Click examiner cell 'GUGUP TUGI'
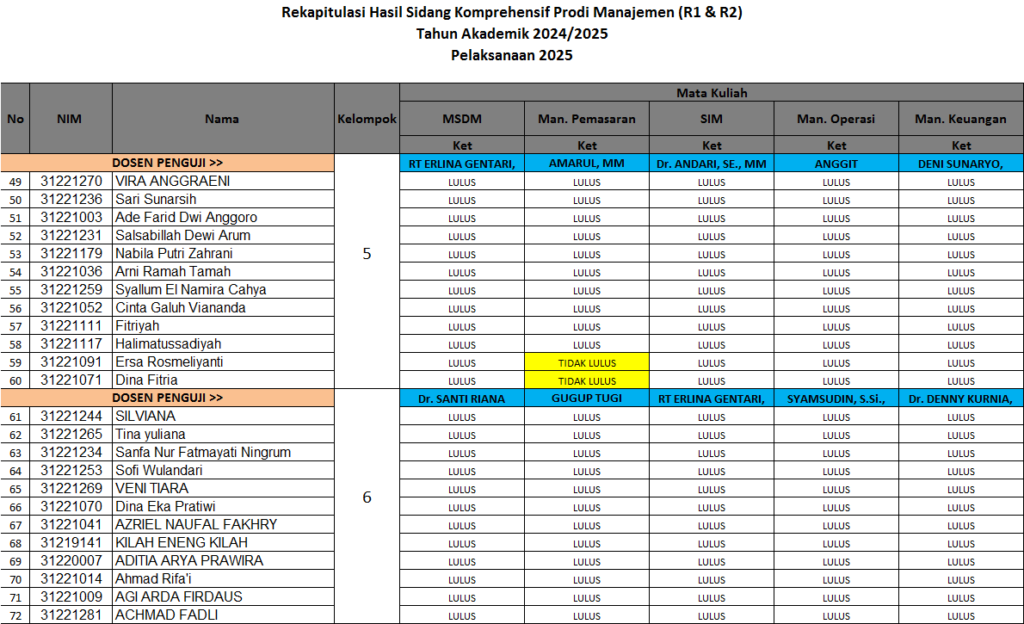Screen dimensions: 1024x624 [586, 398]
